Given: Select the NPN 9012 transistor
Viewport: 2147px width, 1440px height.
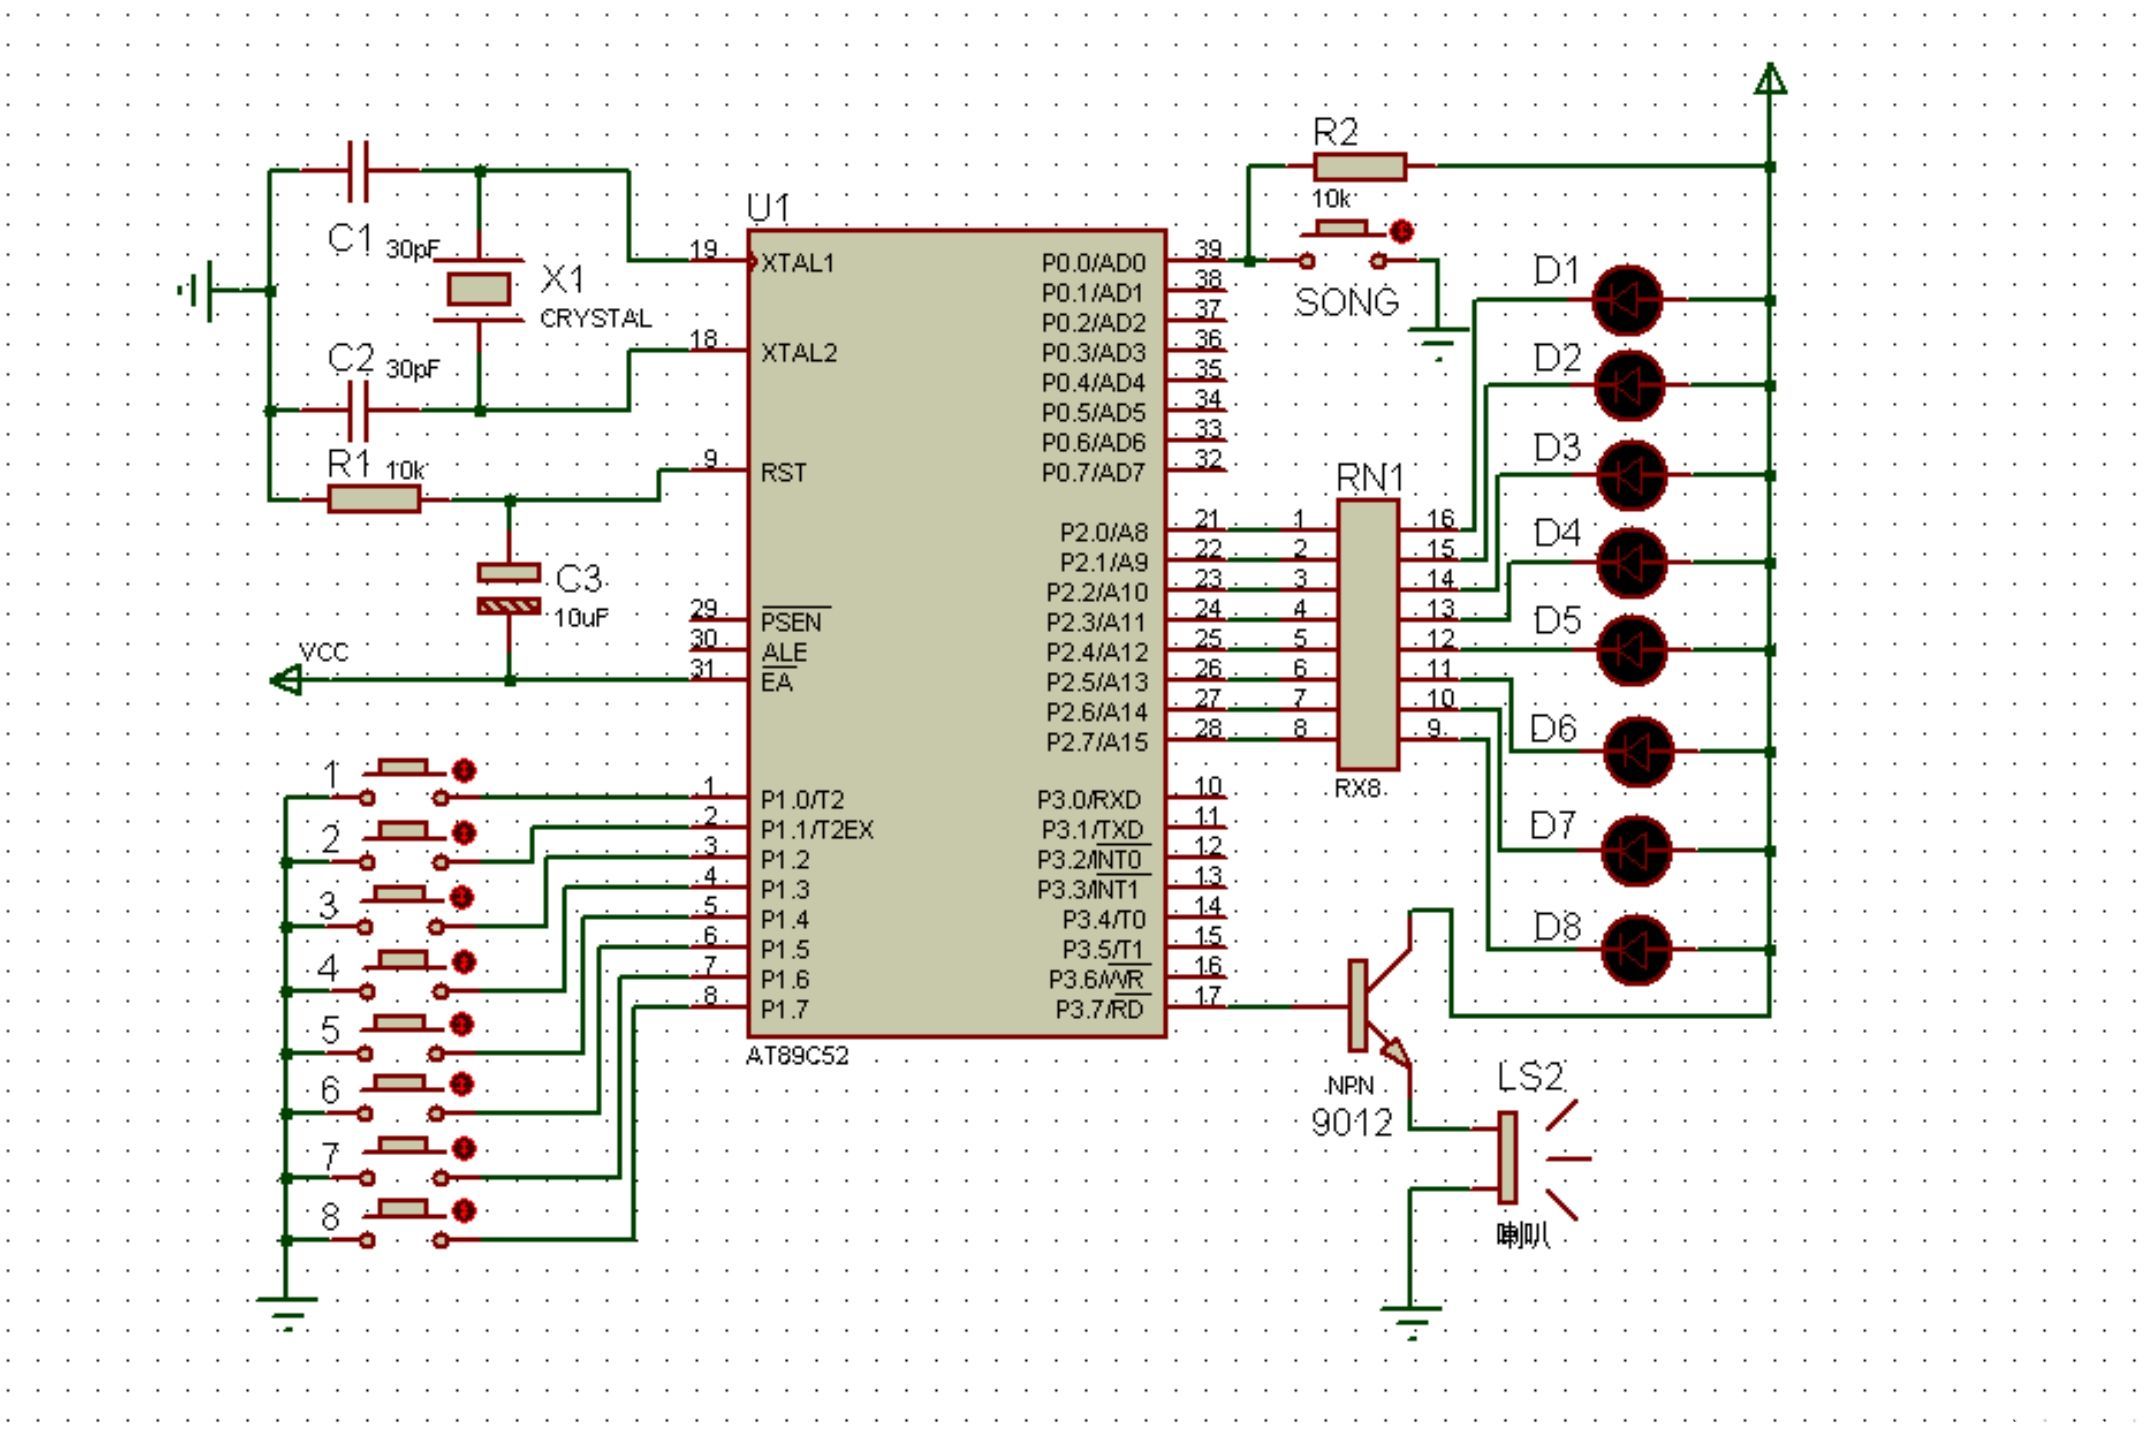Looking at the screenshot, I should [x=1380, y=1003].
